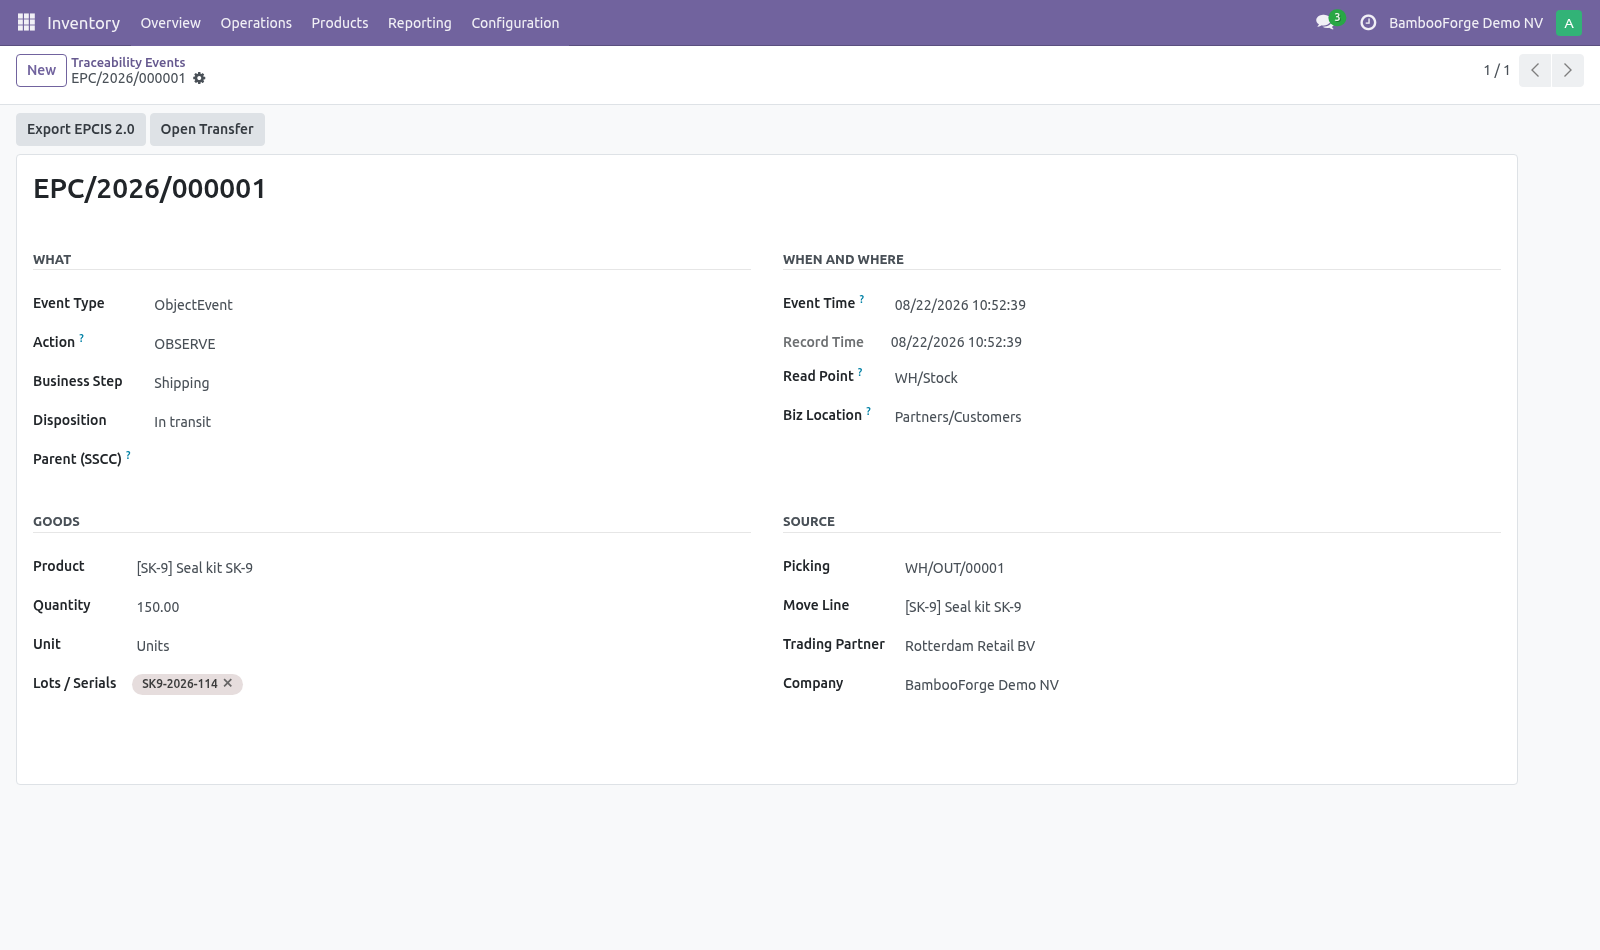
Task: Open the Business Step Shipping field
Action: click(x=452, y=383)
